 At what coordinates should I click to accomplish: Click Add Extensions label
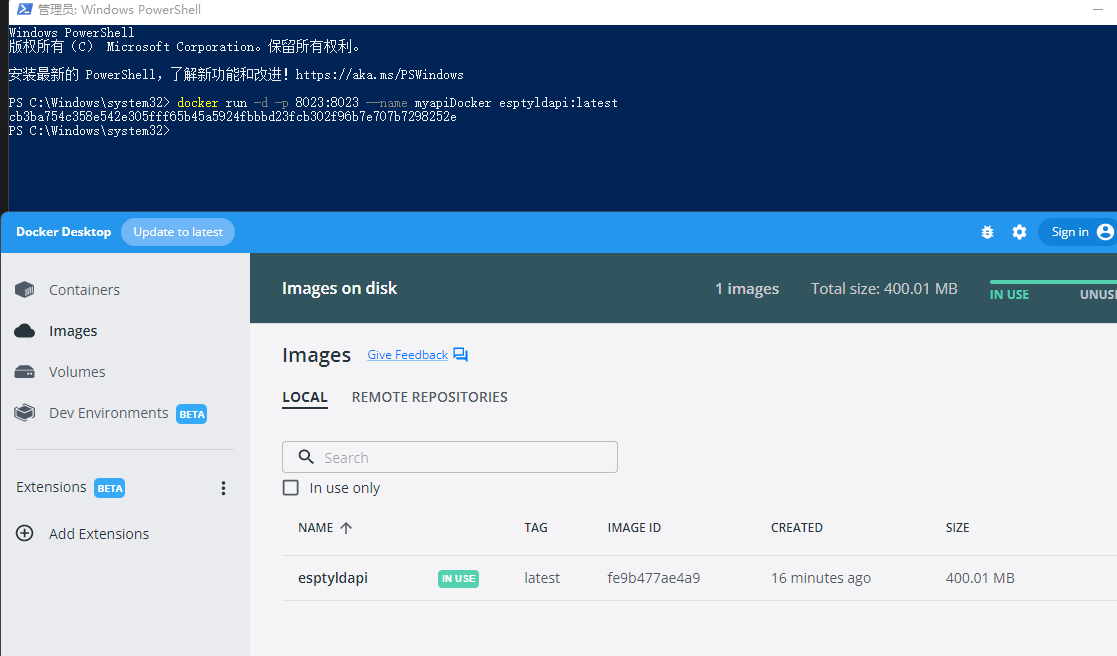99,534
